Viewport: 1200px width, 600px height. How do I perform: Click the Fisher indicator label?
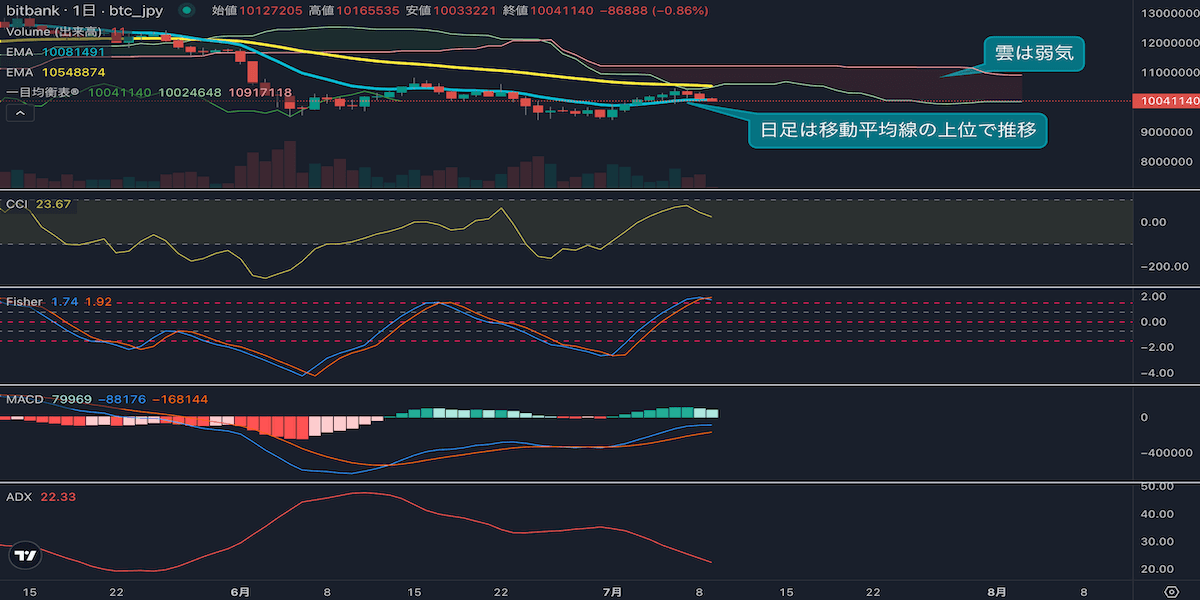[x=24, y=301]
